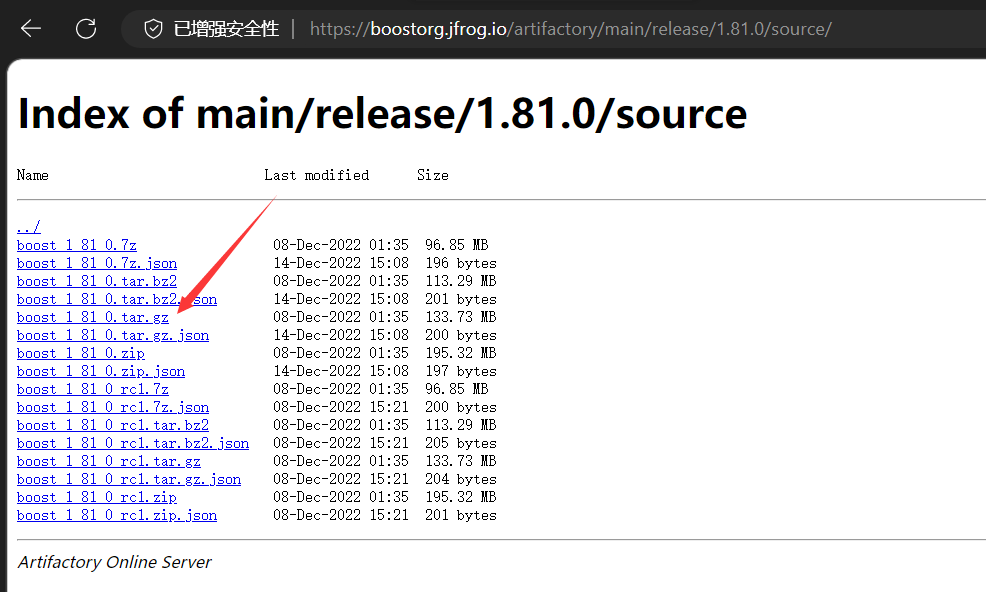Download boost_1_81_0_rc1.7z archive

pyautogui.click(x=91, y=388)
